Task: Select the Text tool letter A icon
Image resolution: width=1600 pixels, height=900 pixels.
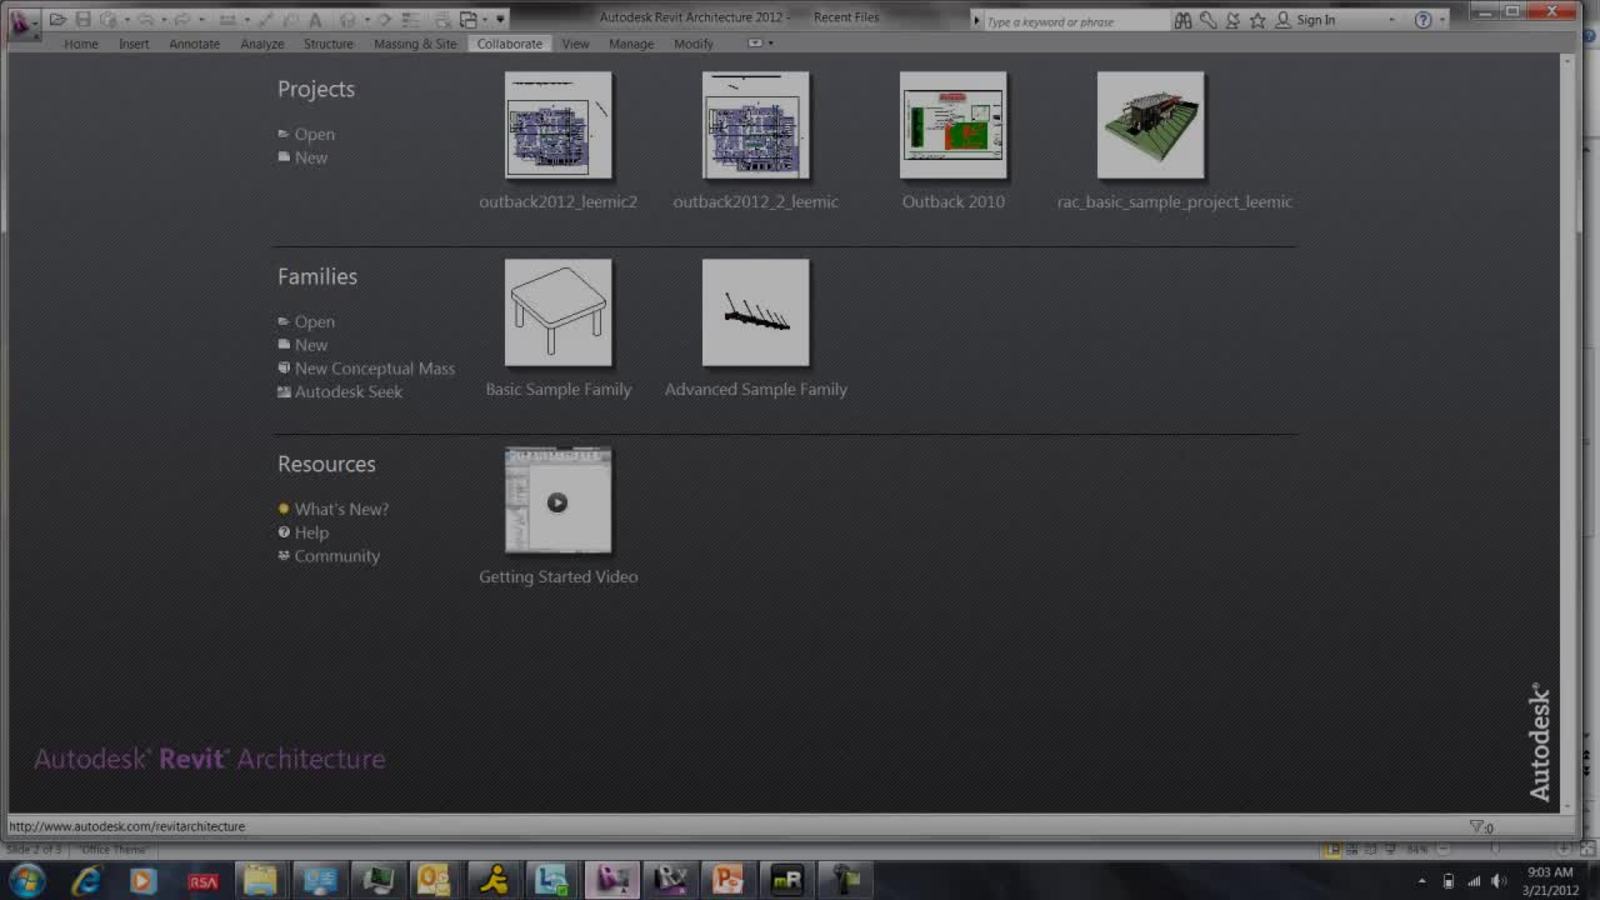Action: point(315,19)
